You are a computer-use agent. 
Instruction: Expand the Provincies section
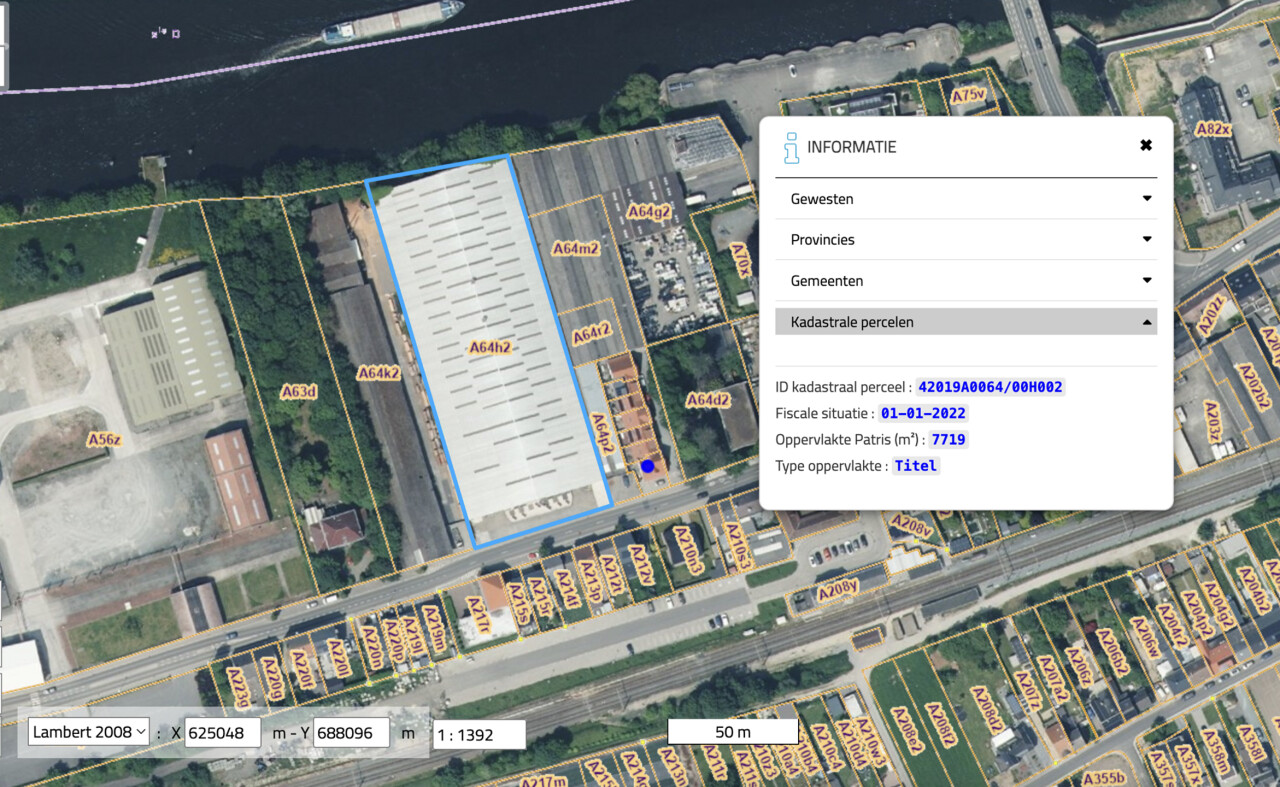[x=966, y=240]
